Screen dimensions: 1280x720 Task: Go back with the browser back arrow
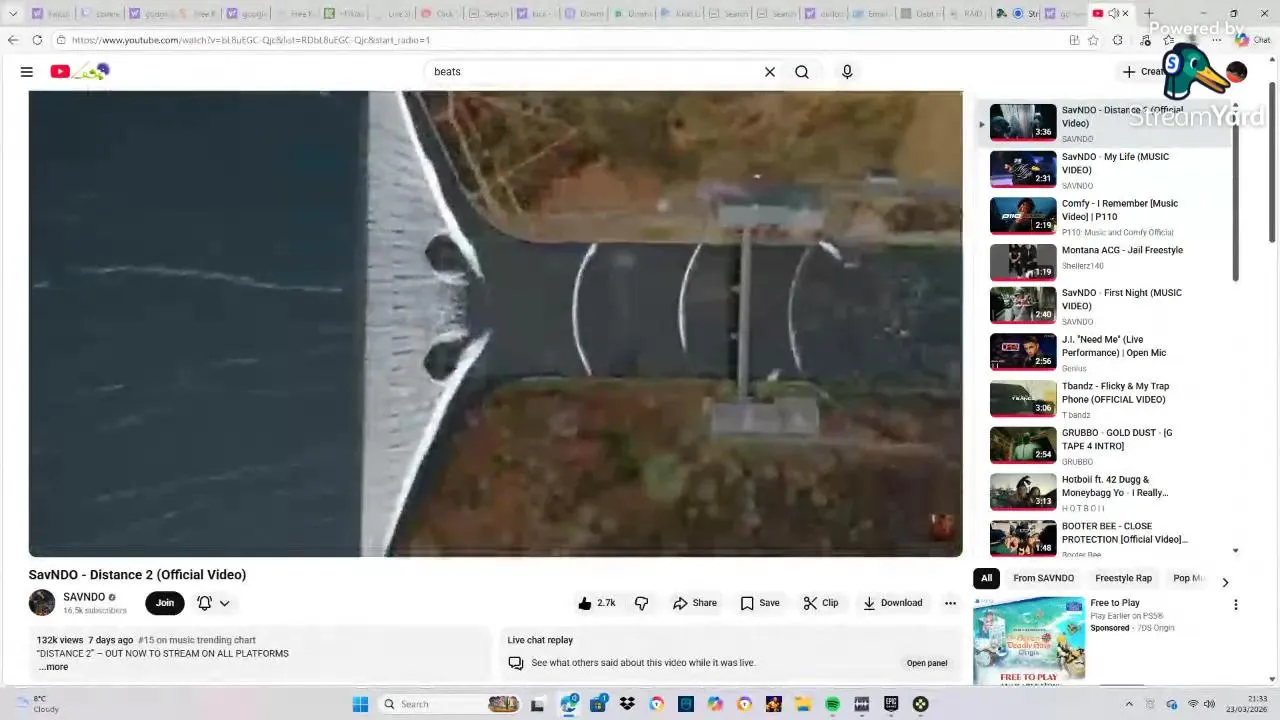click(12, 40)
